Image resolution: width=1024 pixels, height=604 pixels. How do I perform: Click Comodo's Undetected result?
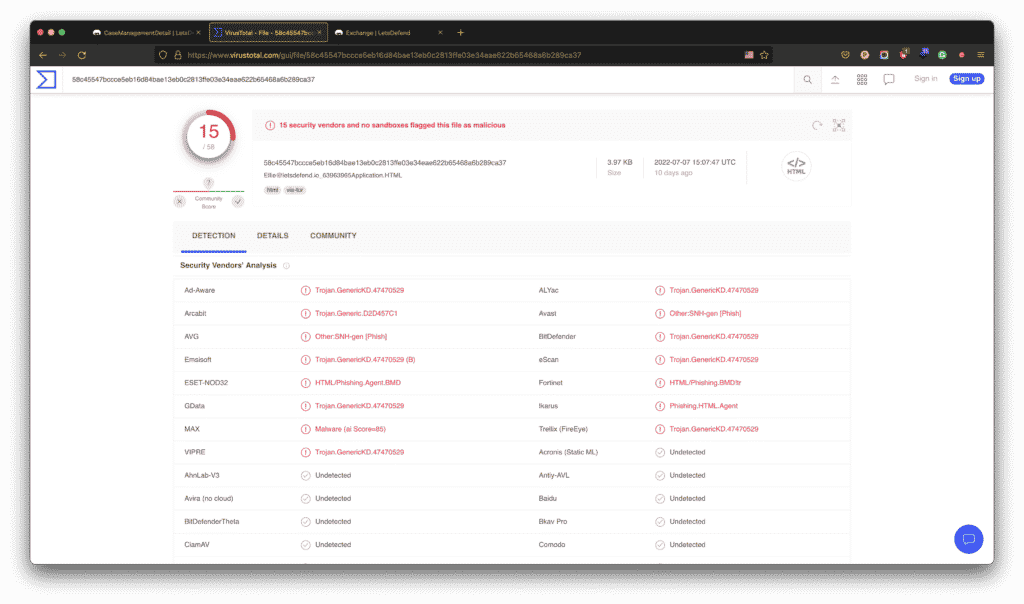pyautogui.click(x=687, y=545)
